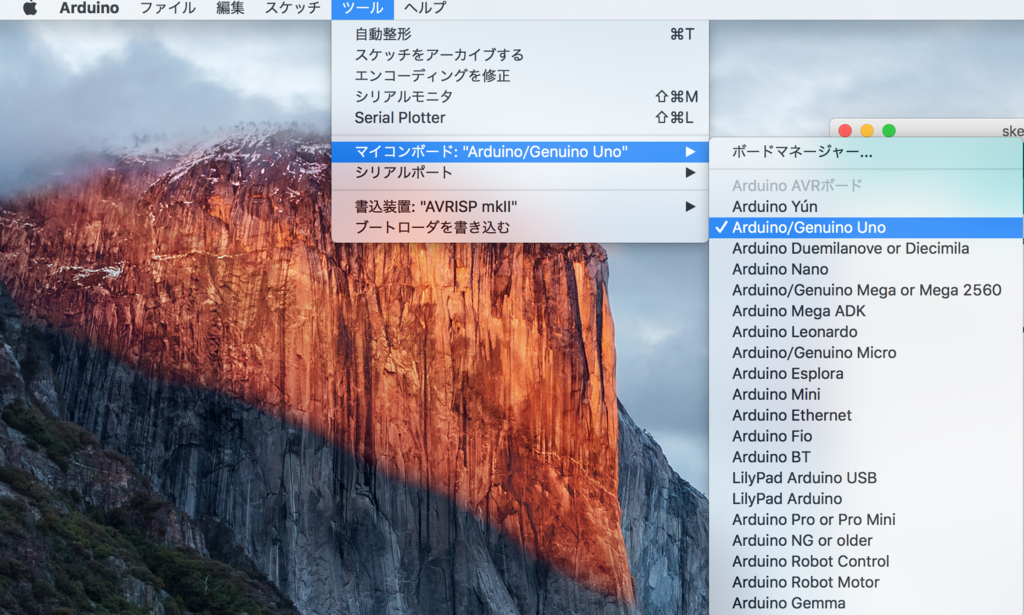Select Arduino Esplora board
This screenshot has height=615, width=1024.
coord(866,373)
